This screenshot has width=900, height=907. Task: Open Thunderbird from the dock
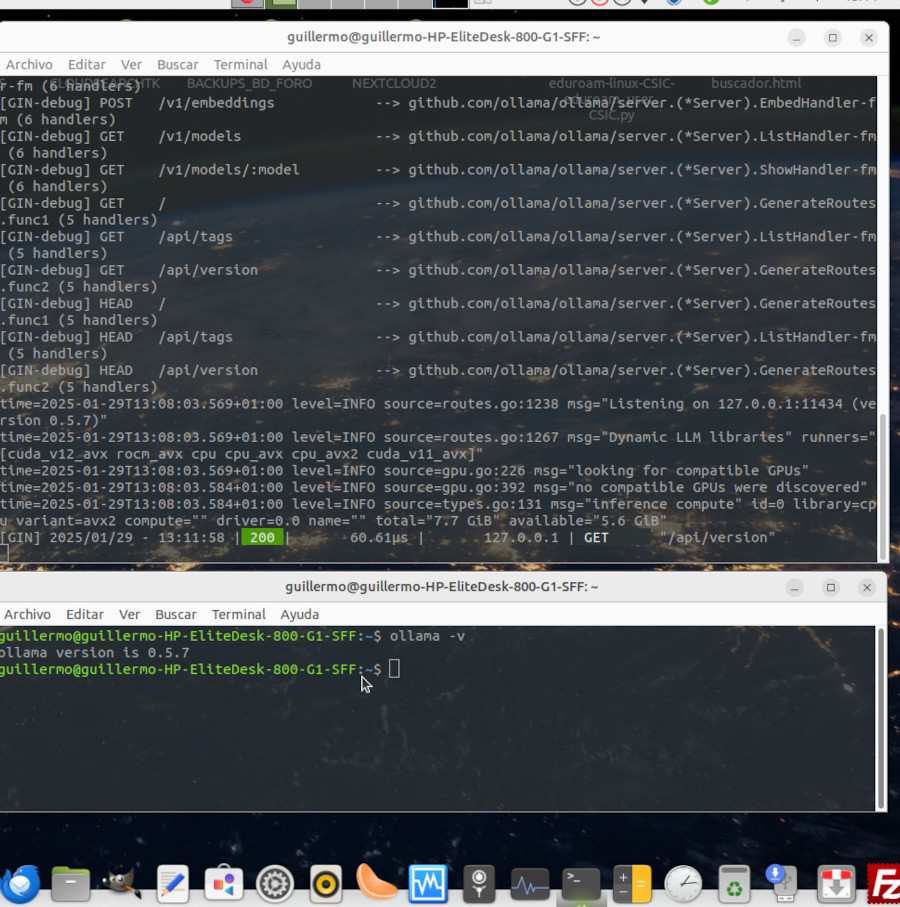[x=20, y=884]
